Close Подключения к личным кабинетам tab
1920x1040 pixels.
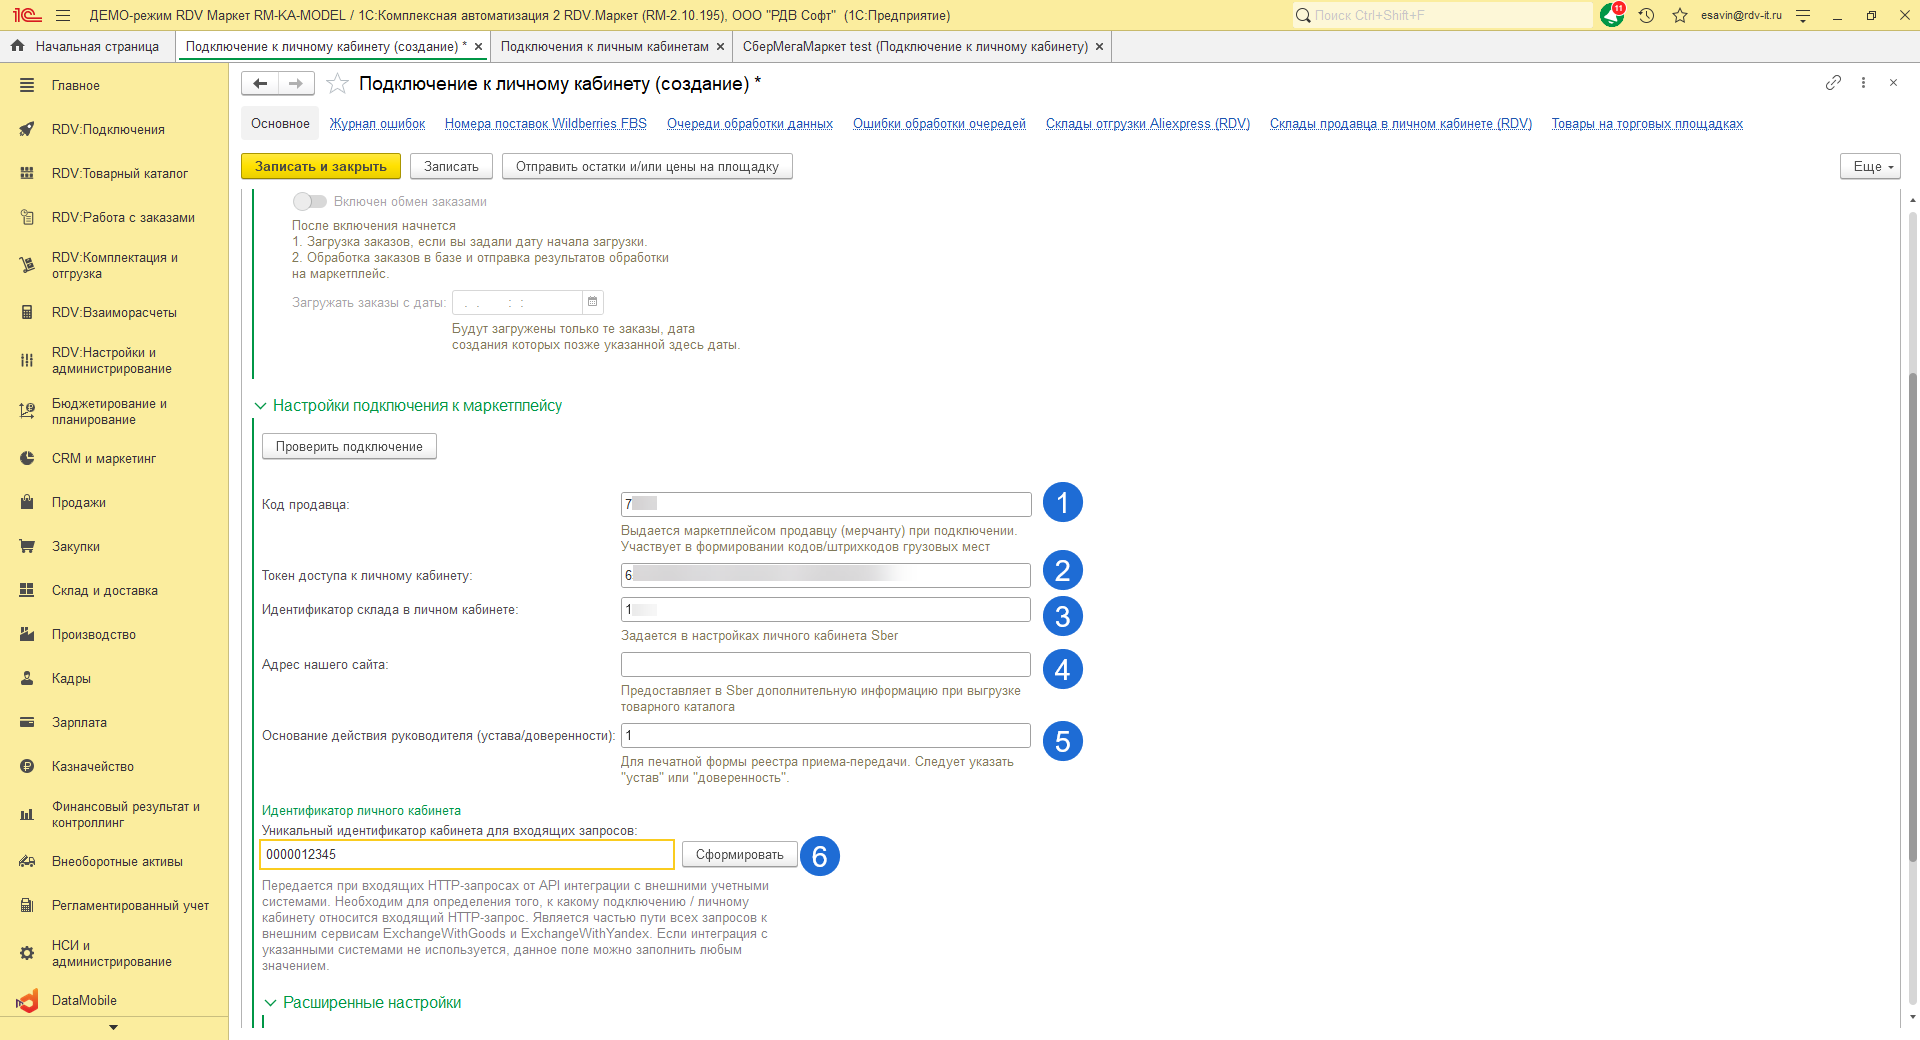pos(720,47)
